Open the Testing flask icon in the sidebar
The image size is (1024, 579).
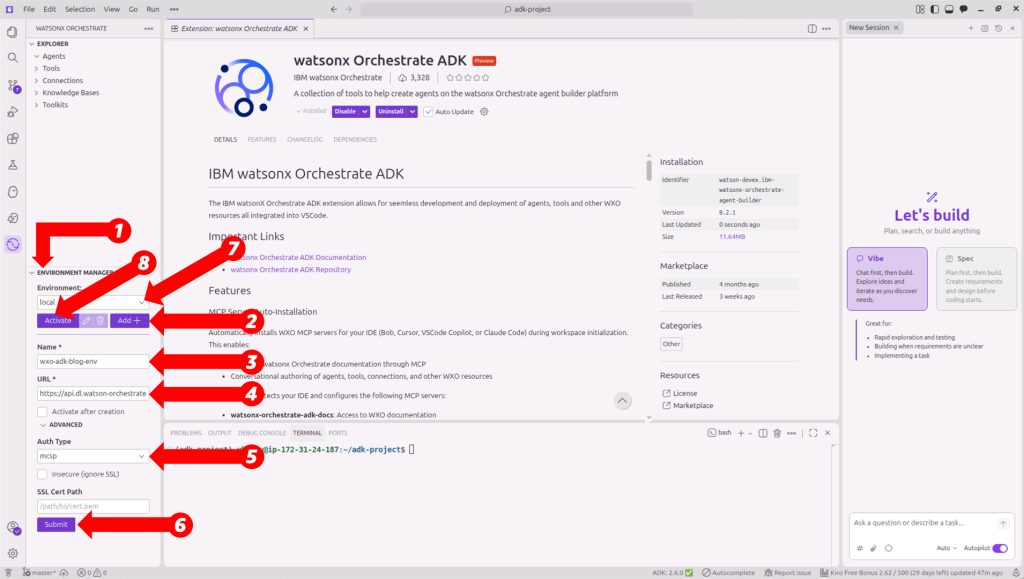(11, 164)
